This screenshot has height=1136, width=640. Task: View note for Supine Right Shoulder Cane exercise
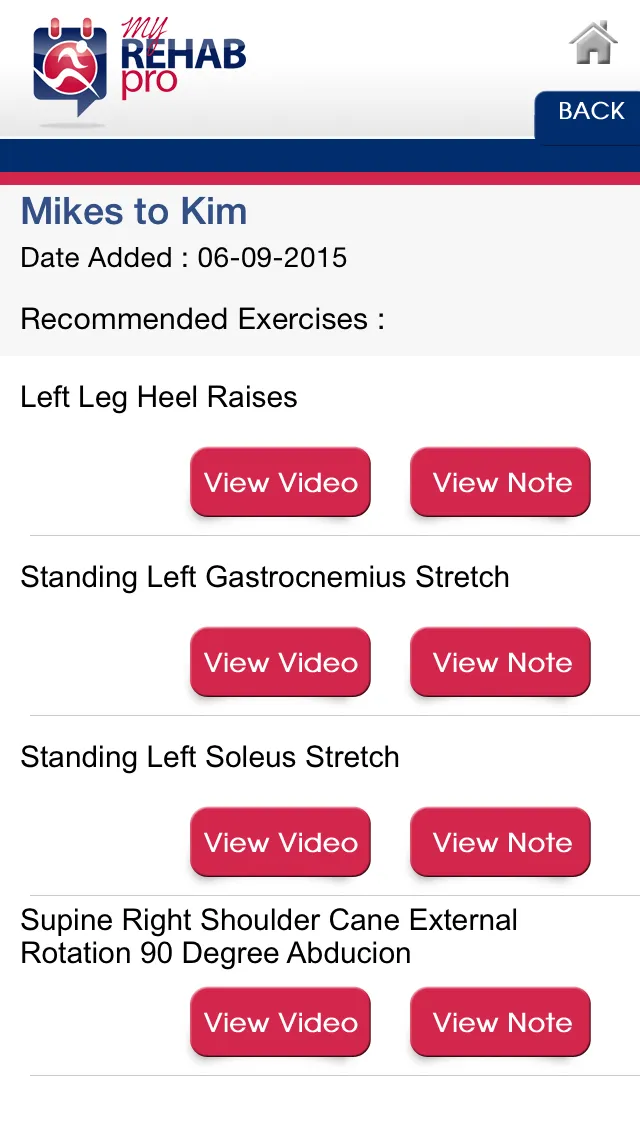click(501, 1022)
